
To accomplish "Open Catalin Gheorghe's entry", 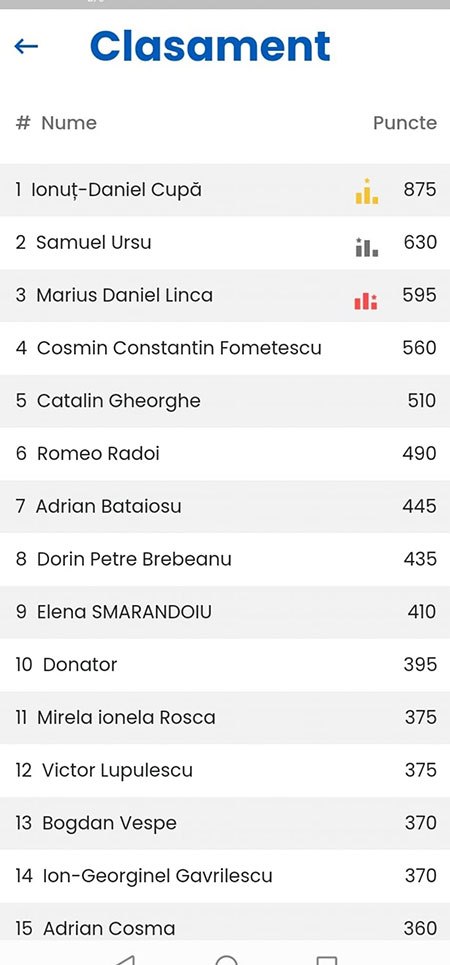I will point(225,401).
